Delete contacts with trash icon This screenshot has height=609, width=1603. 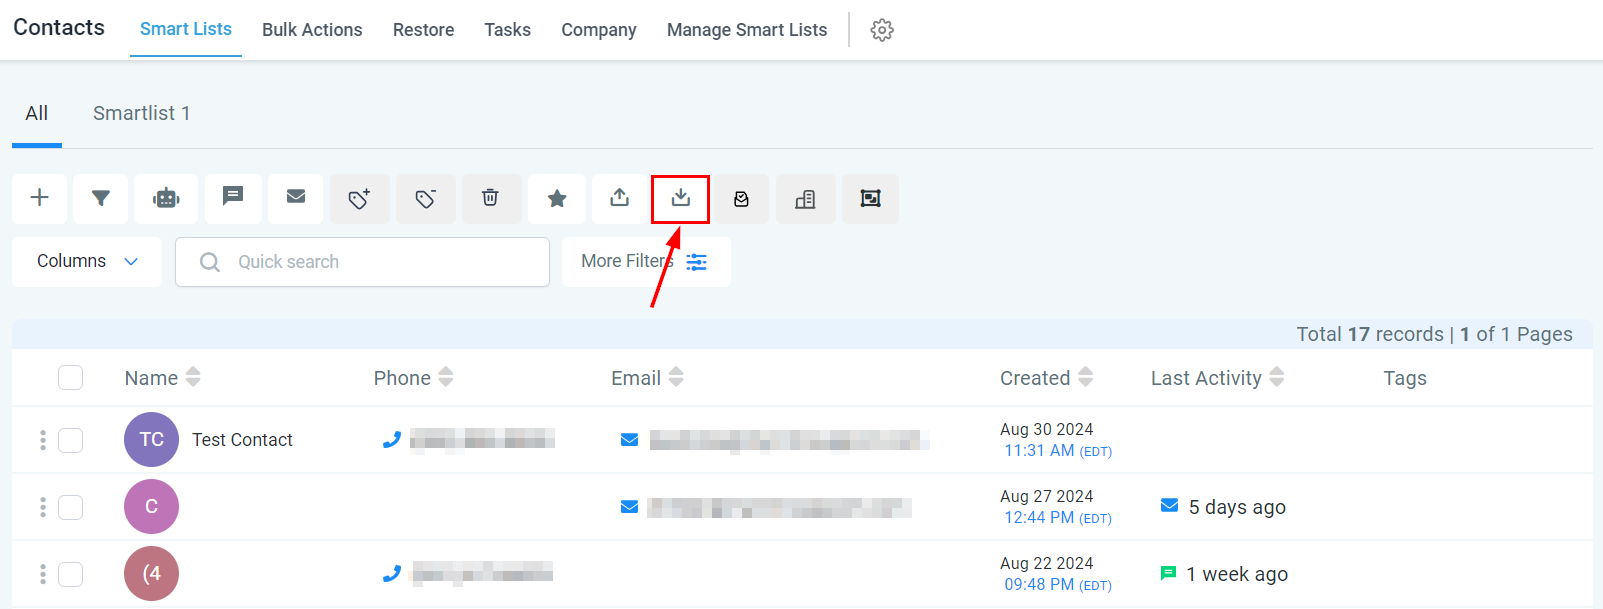490,198
